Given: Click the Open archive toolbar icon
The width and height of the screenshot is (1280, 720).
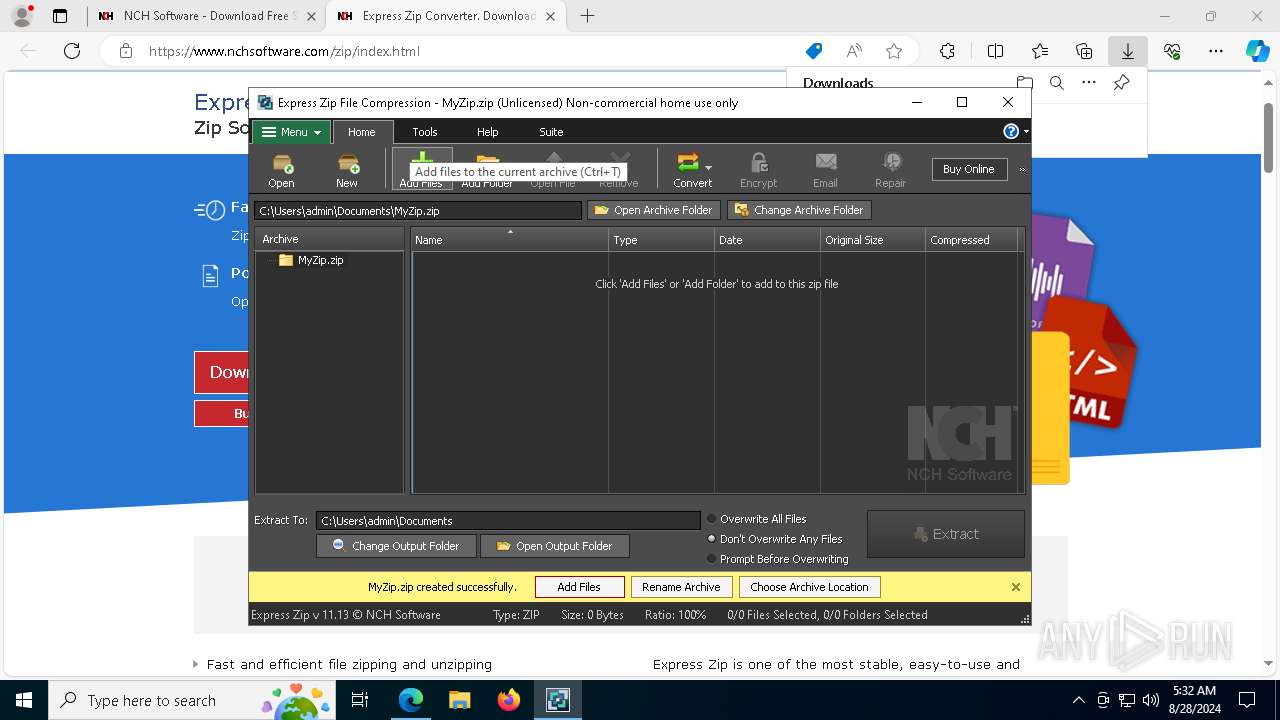Looking at the screenshot, I should pyautogui.click(x=281, y=169).
